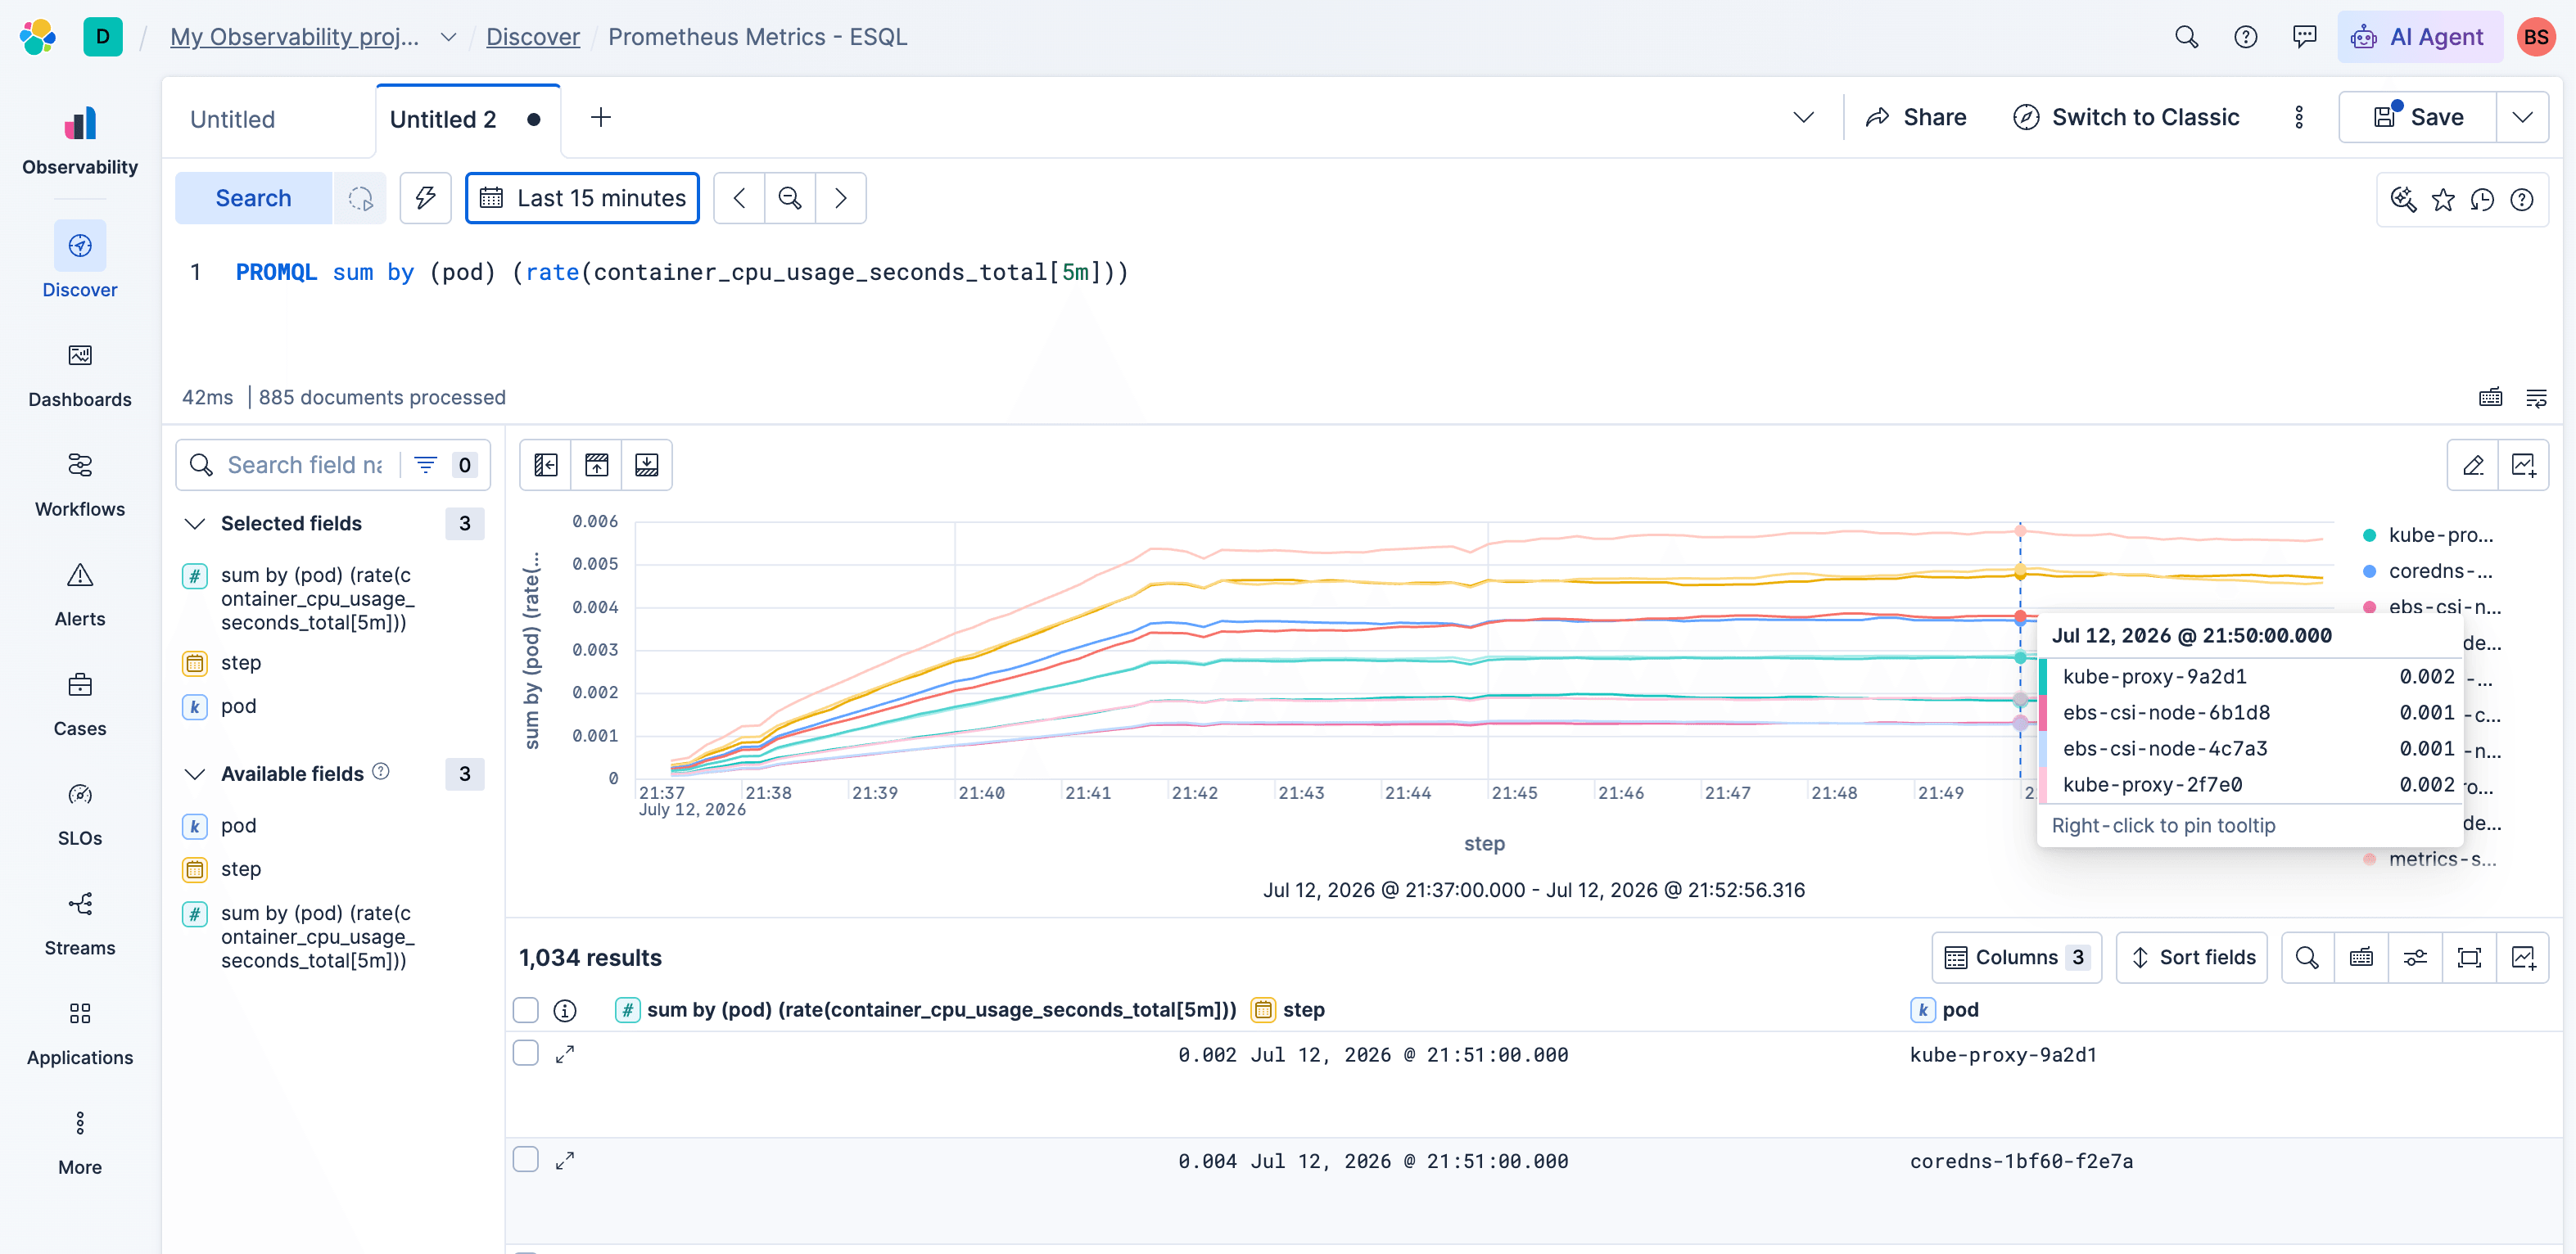The width and height of the screenshot is (2576, 1254).
Task: Step time range forward
Action: pyautogui.click(x=841, y=198)
